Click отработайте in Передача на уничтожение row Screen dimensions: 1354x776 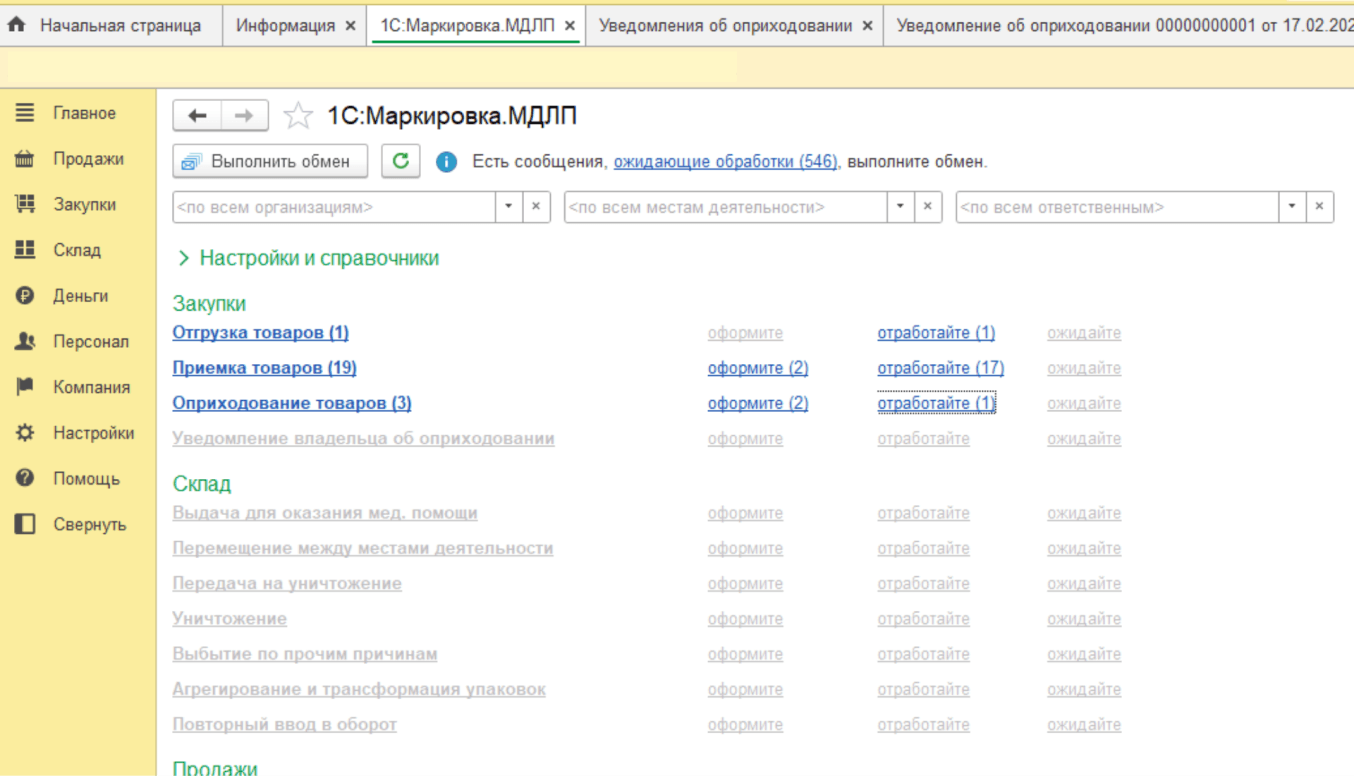pyautogui.click(x=923, y=583)
